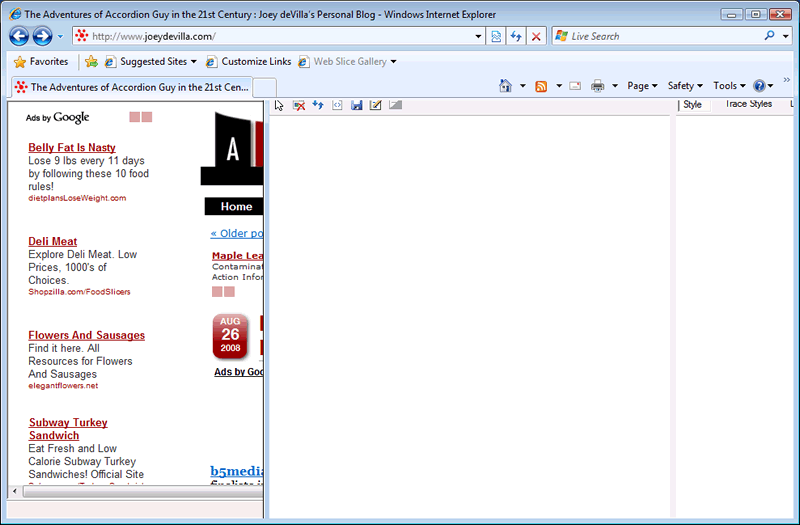Click the browser Forward arrow button

tap(42, 36)
